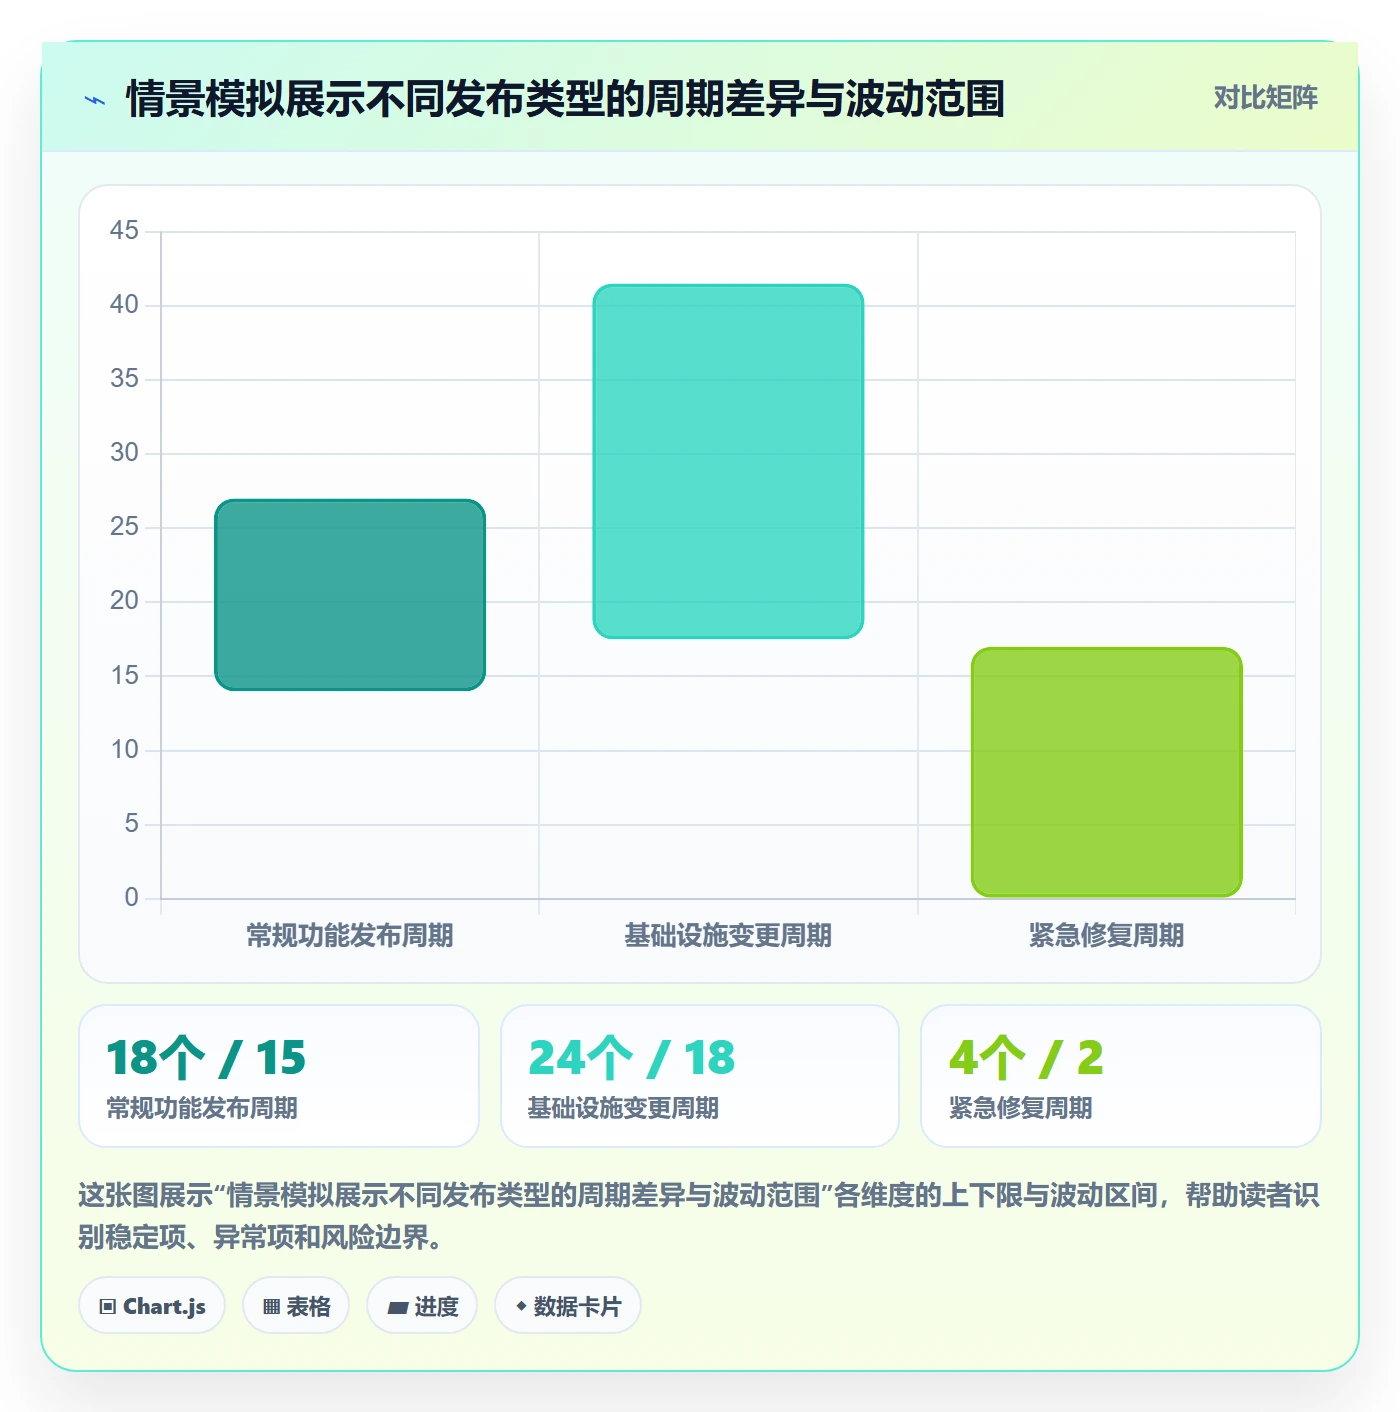Click y-axis value 0
Screen dimensions: 1400x1412
[x=131, y=897]
